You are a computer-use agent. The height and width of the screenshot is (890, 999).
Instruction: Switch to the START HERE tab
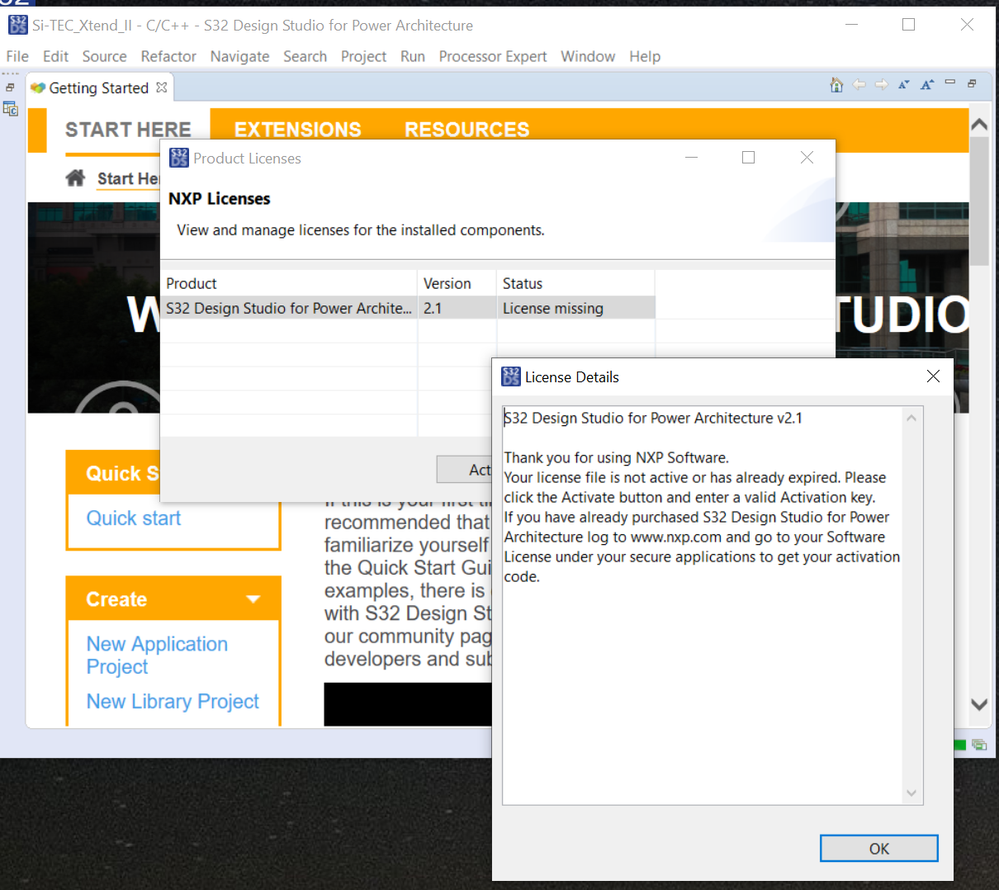(x=127, y=130)
